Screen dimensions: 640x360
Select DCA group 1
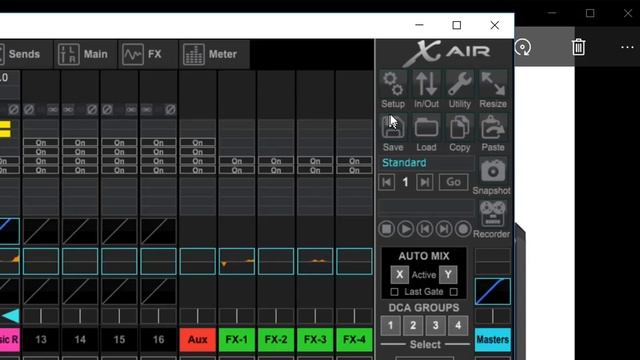coord(391,325)
